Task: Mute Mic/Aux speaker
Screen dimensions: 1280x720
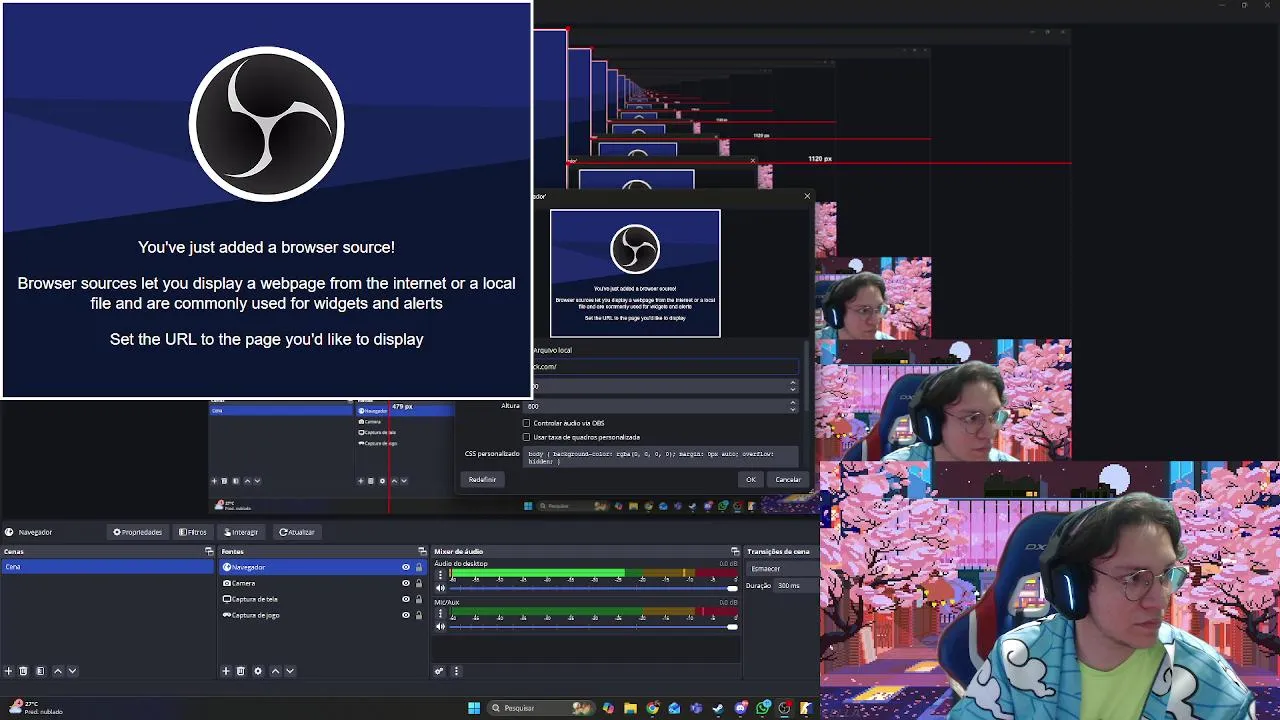Action: point(440,627)
